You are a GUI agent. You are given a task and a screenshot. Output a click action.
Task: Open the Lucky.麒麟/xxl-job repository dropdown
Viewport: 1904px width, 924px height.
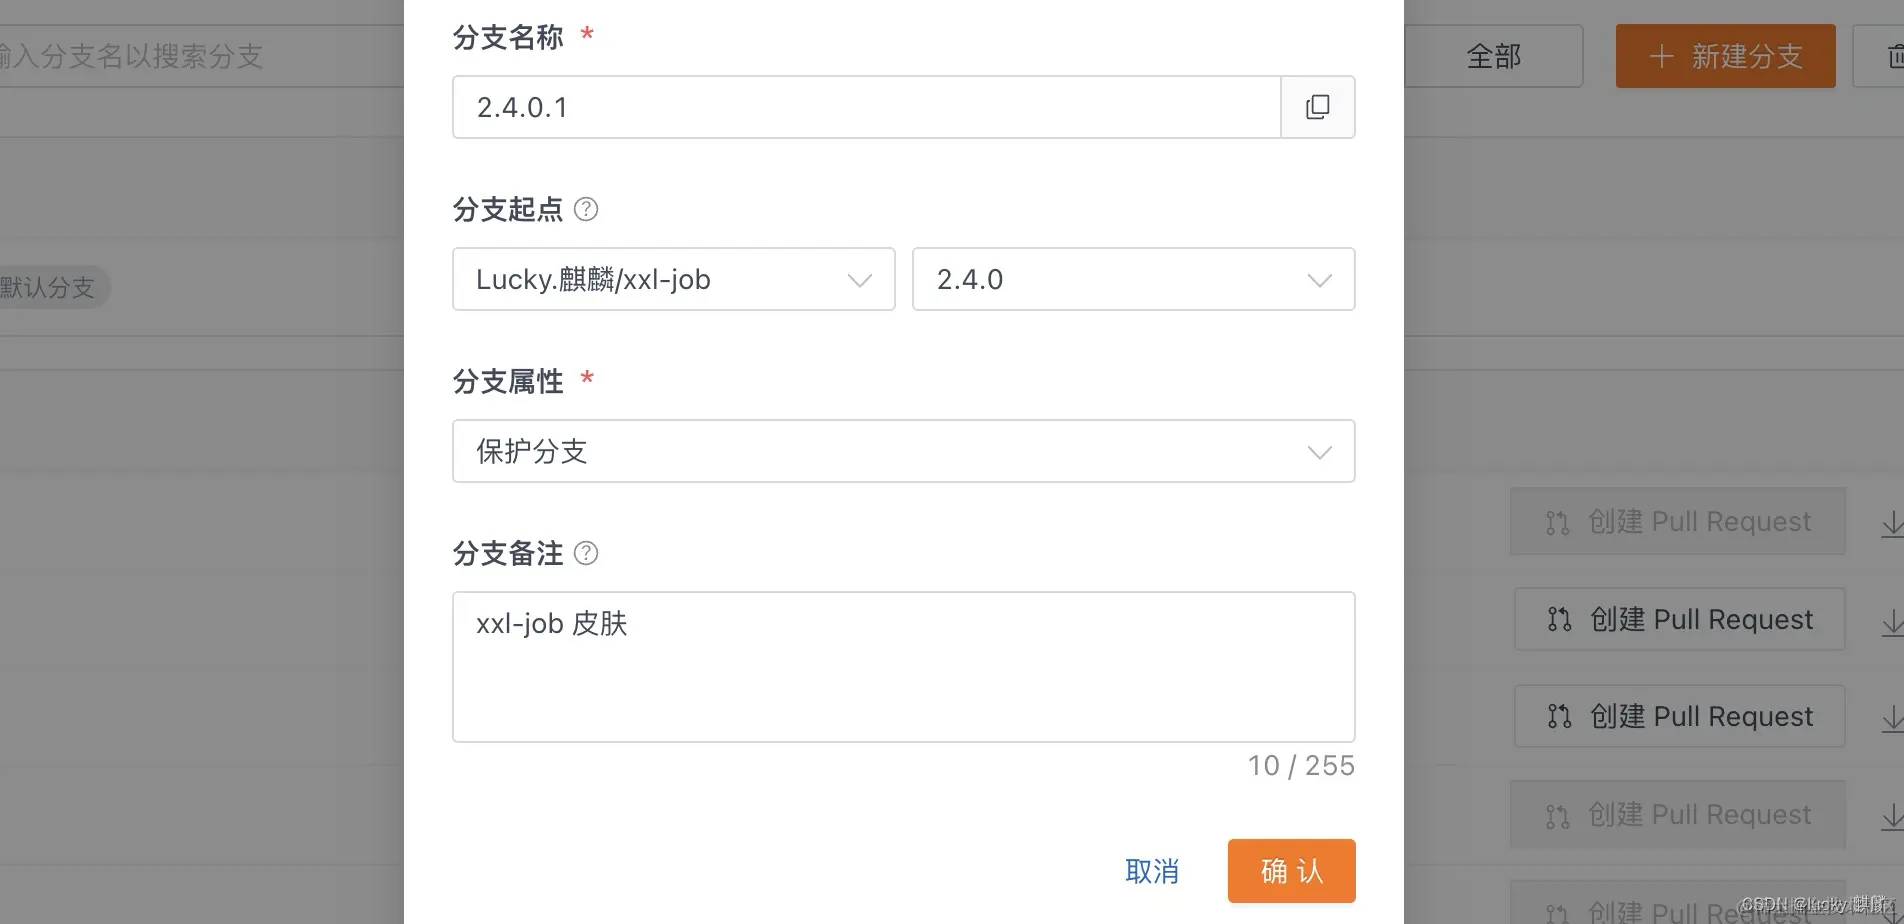[x=672, y=279]
